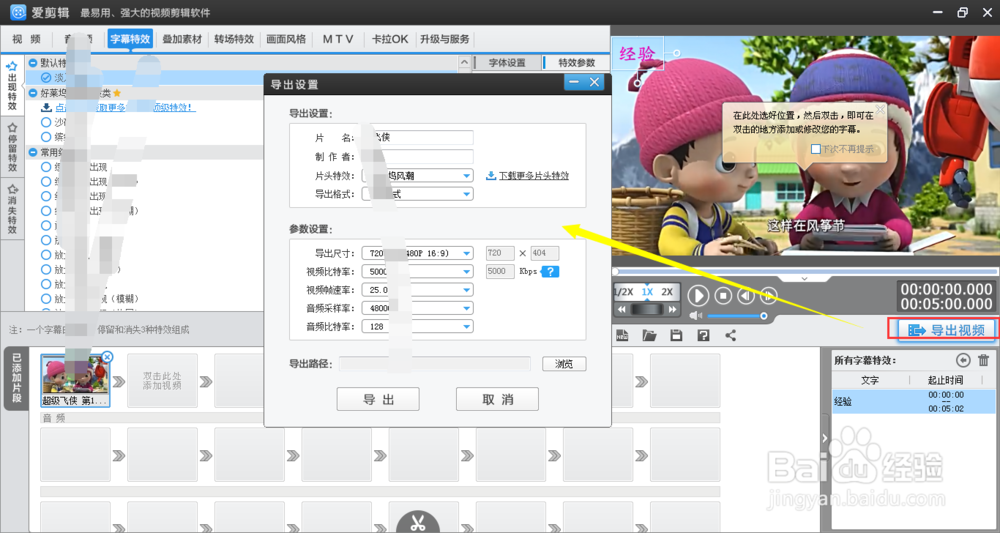Click the 导出路径 input field
This screenshot has height=533, width=1000.
click(x=434, y=364)
